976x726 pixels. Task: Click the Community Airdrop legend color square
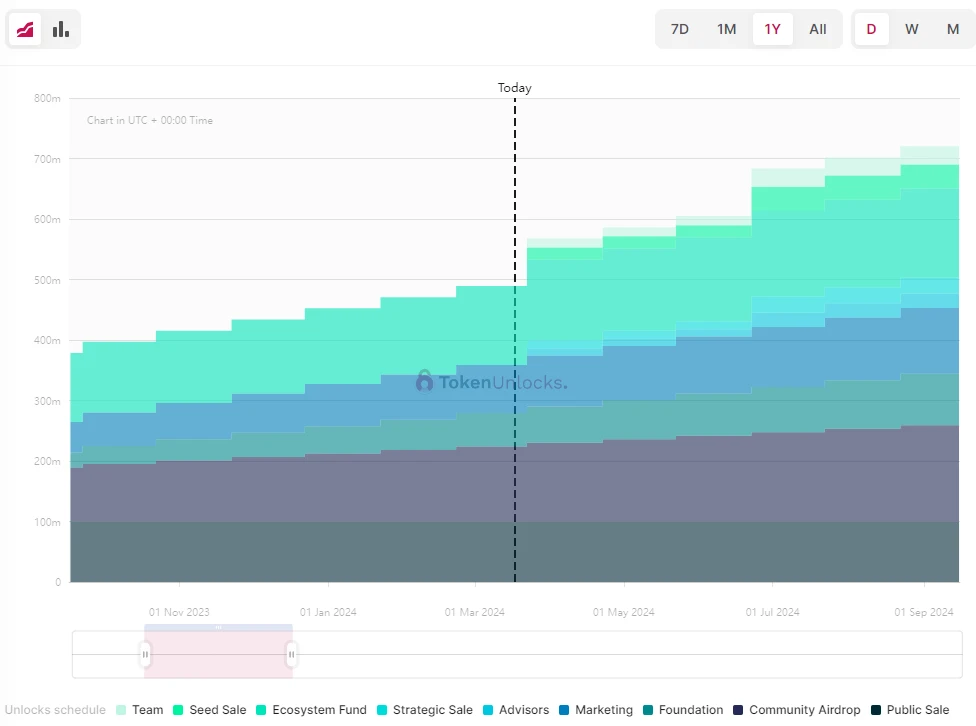point(739,710)
